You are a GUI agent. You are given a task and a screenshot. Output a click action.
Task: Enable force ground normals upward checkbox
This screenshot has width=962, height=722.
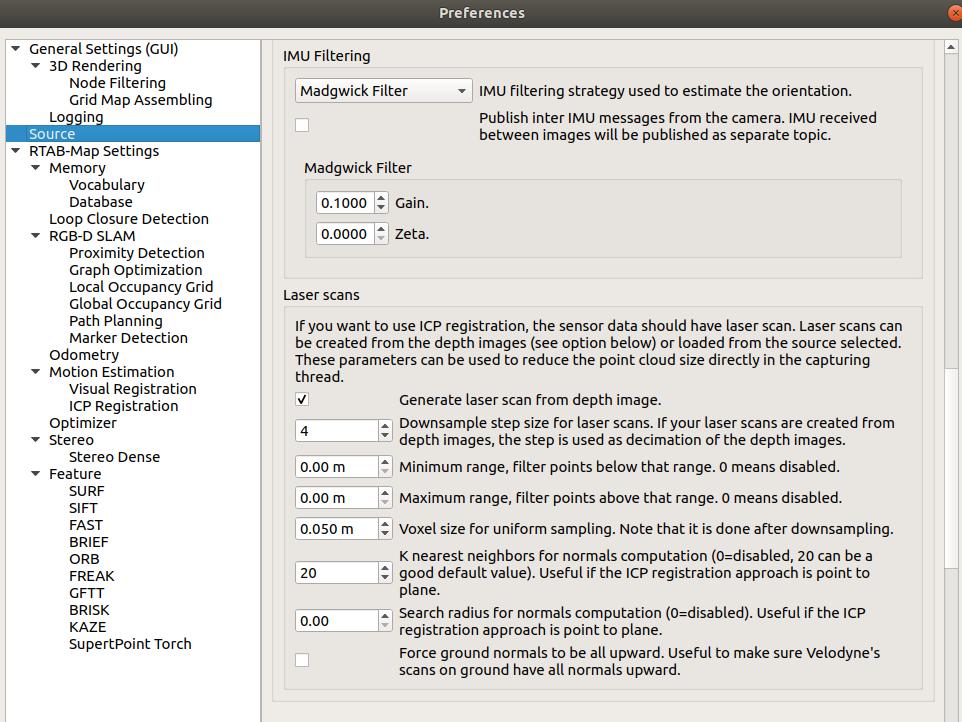click(302, 660)
